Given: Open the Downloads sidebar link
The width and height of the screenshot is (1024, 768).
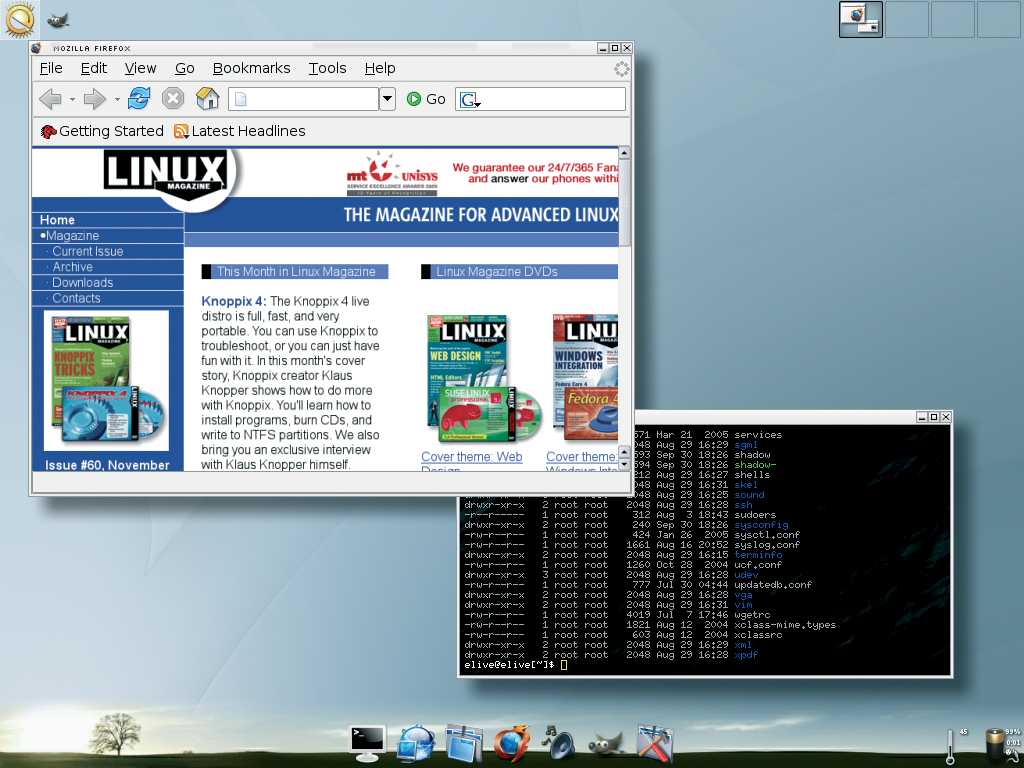Looking at the screenshot, I should [82, 283].
